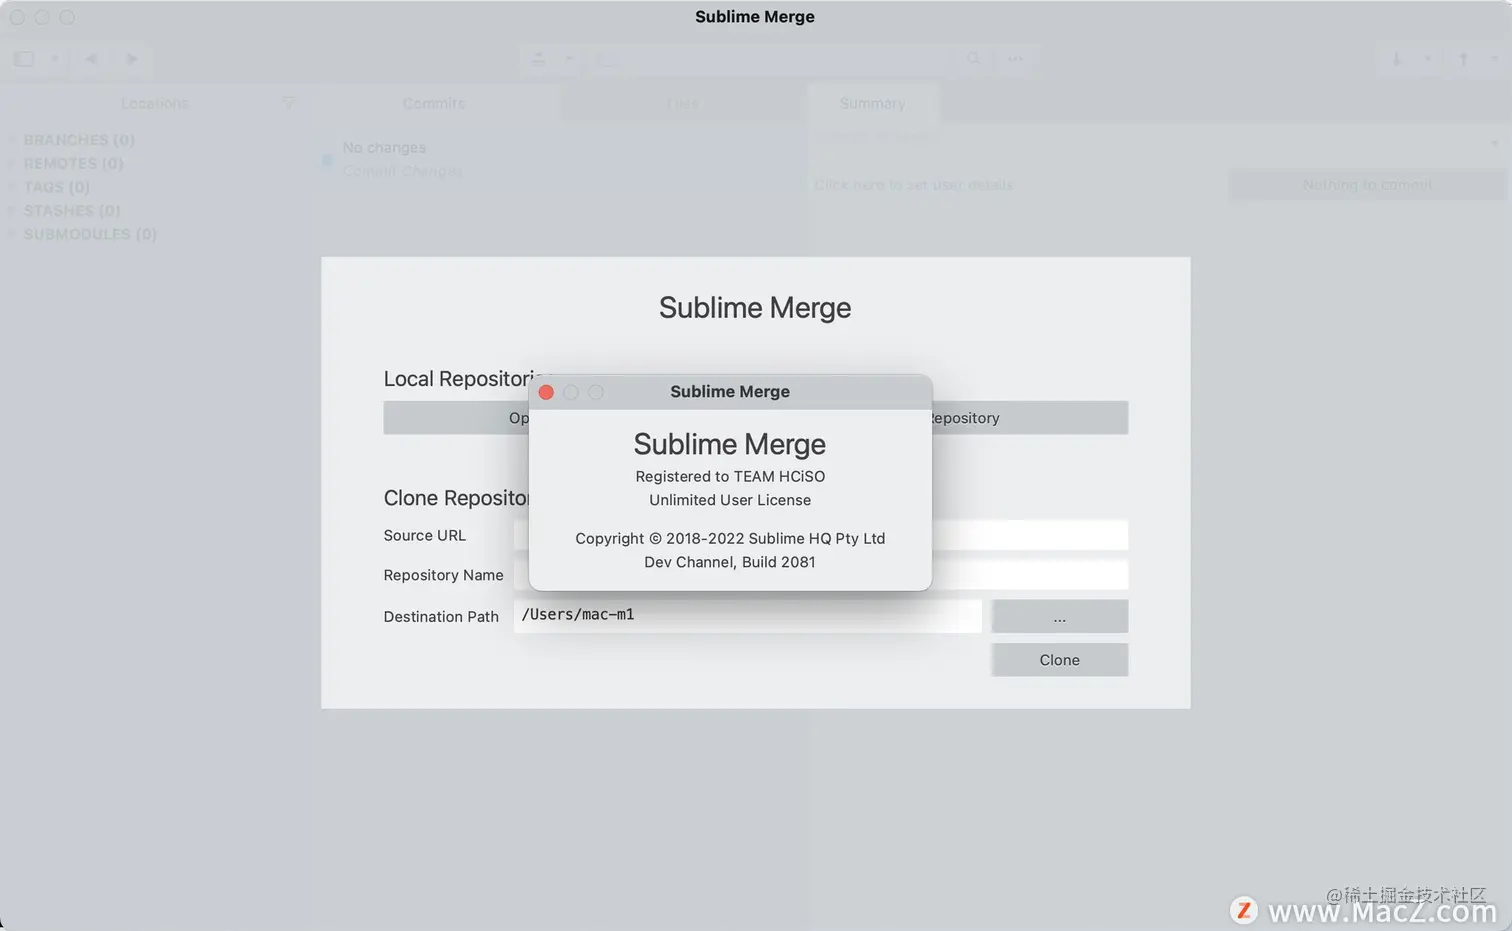Open the repository switcher icon in toolbar
This screenshot has height=931, width=1512.
tap(538, 59)
